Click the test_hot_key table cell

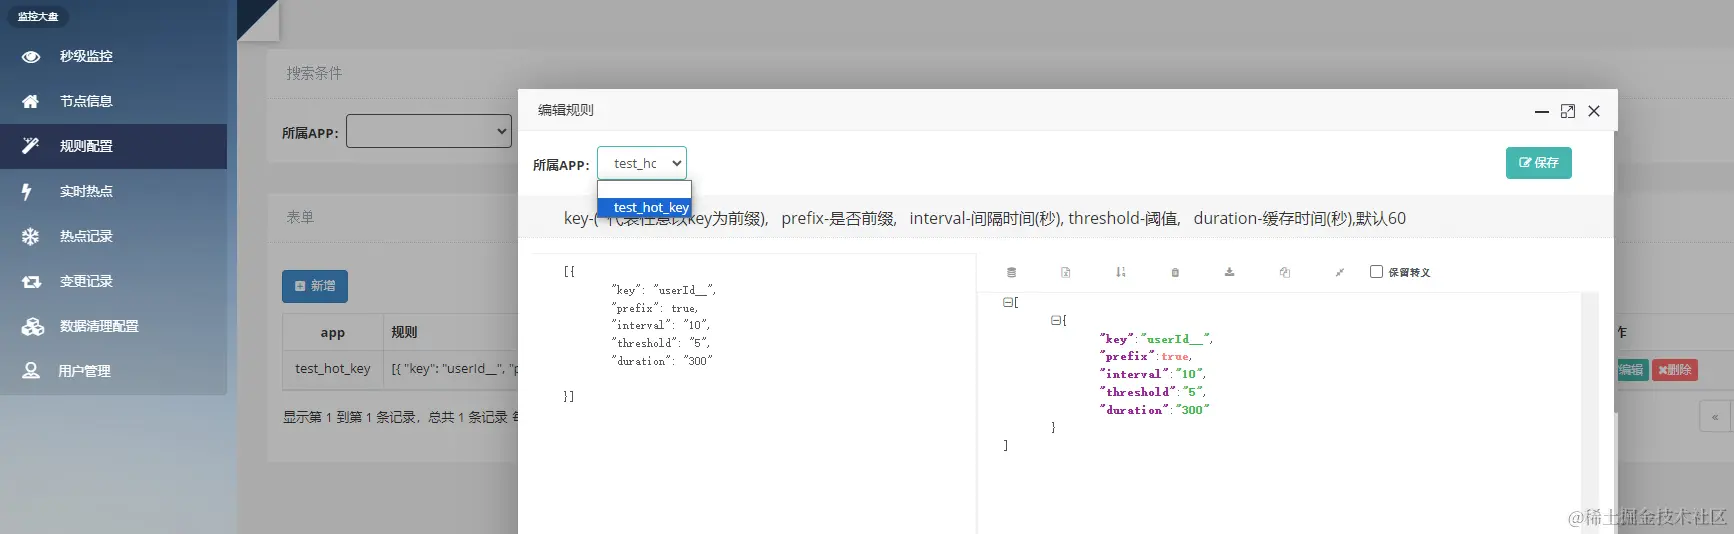click(333, 369)
